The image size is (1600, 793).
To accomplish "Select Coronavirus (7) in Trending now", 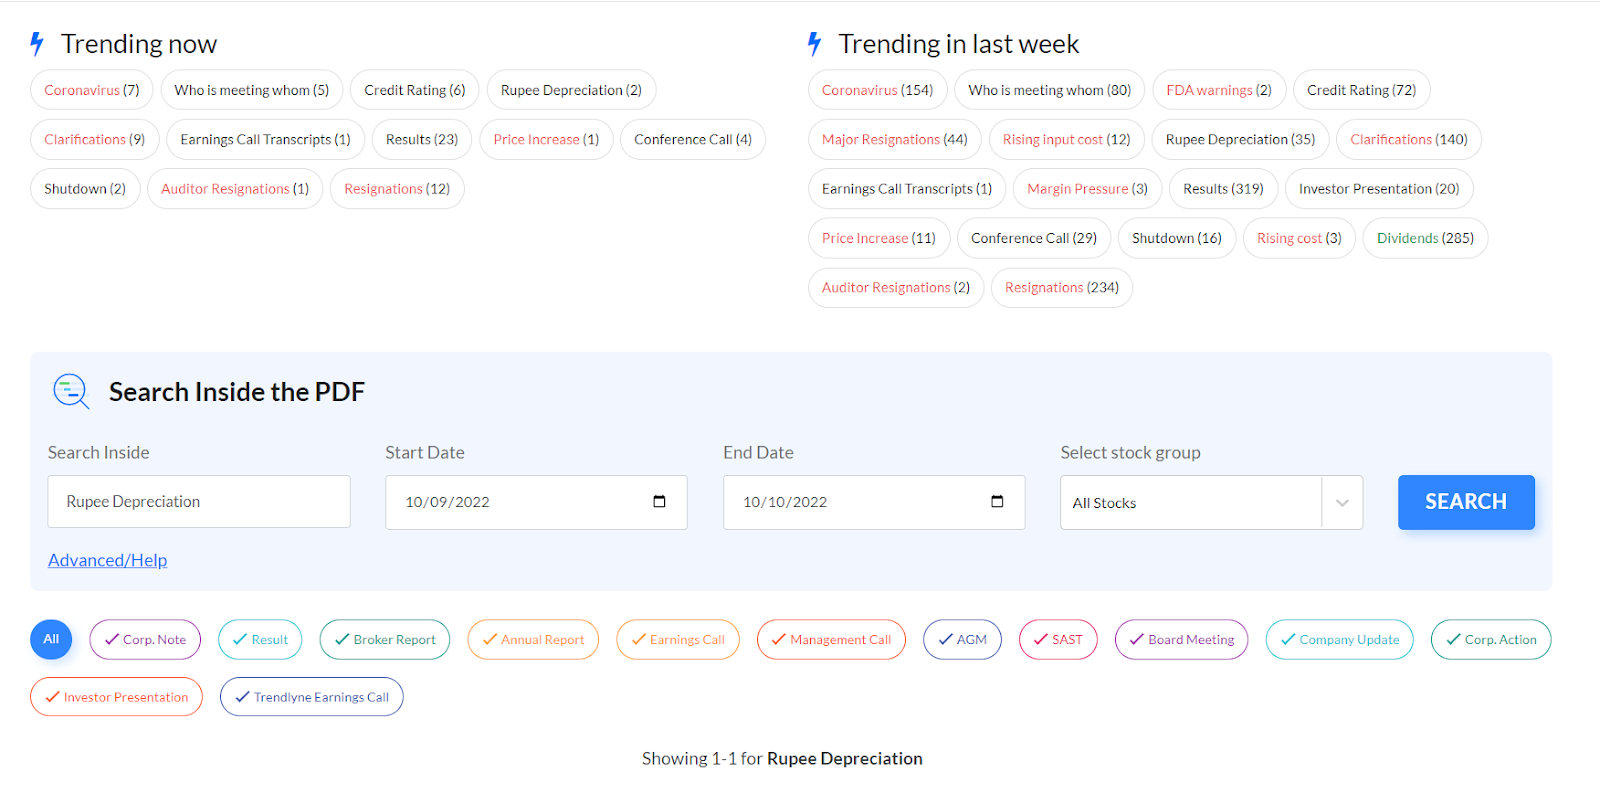I will click(x=92, y=90).
